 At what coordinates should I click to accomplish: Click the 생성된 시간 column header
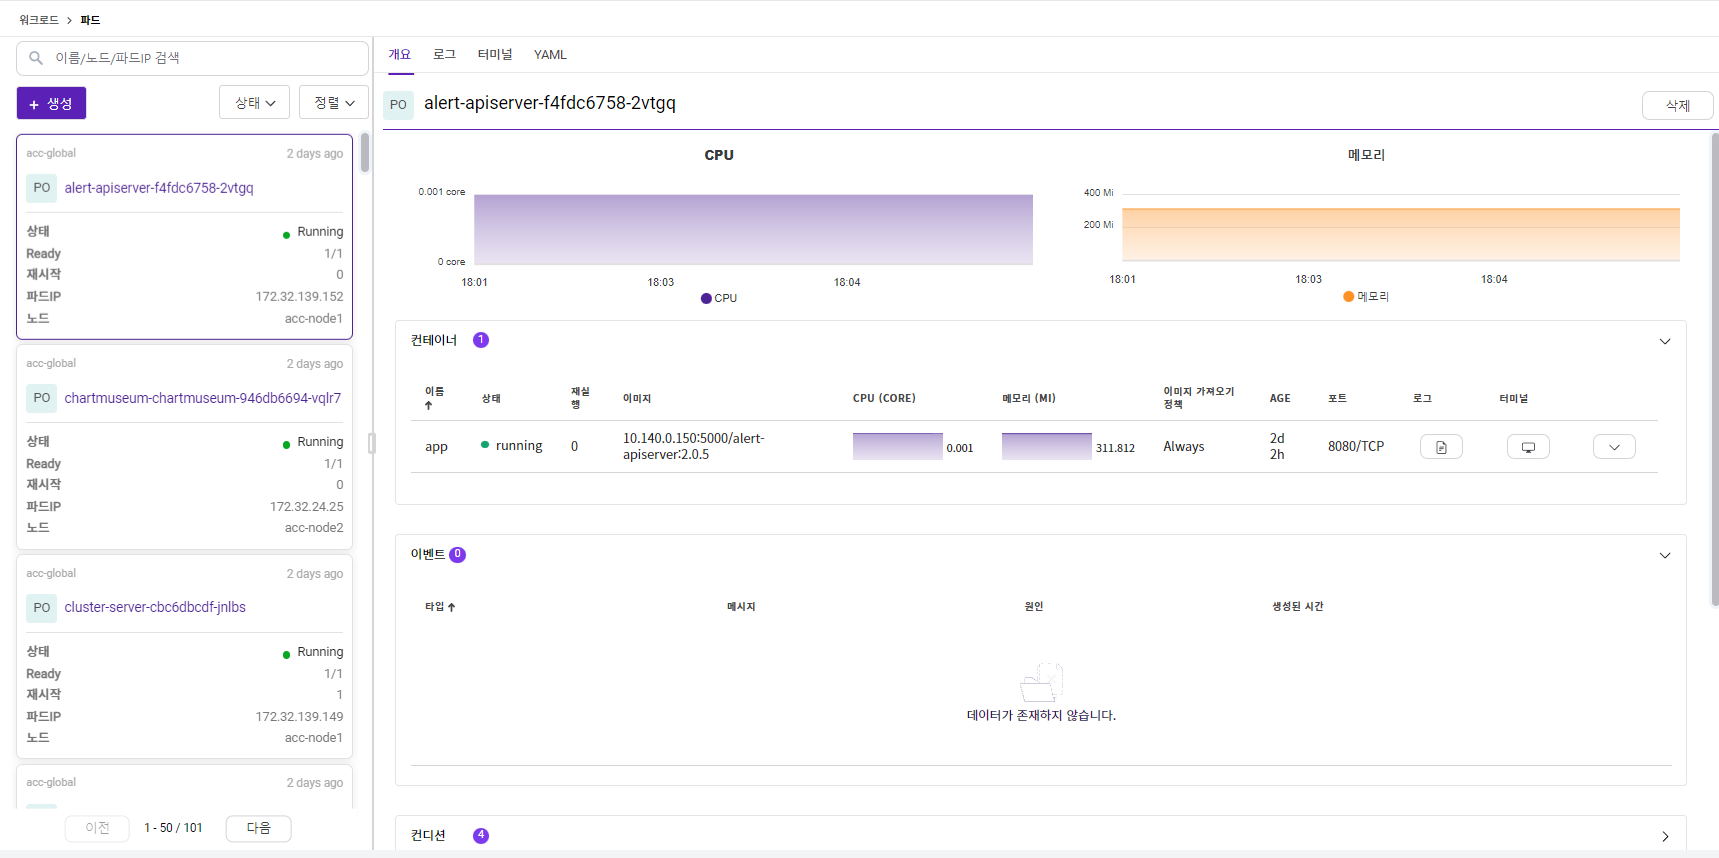(x=1298, y=607)
